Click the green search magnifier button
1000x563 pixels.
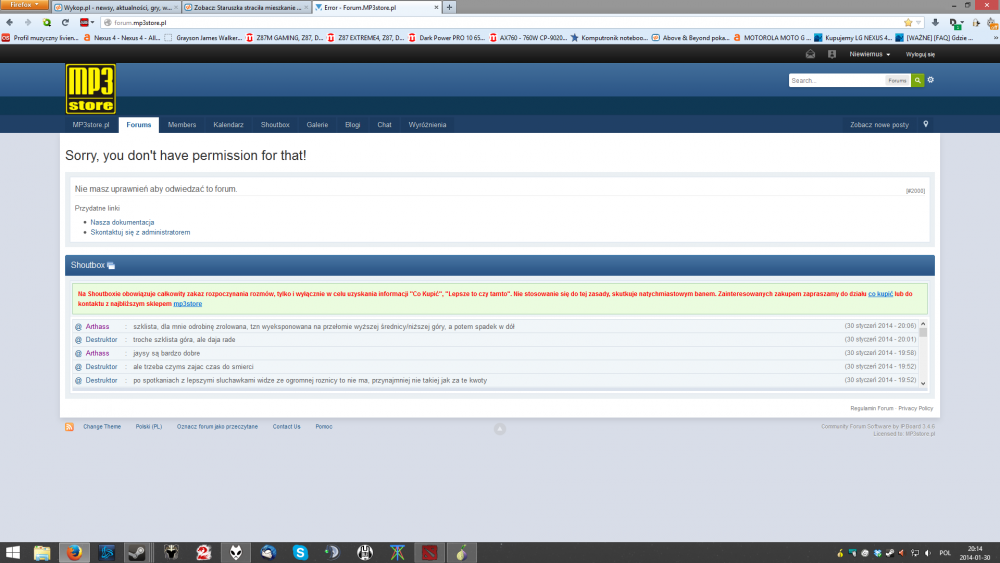[x=917, y=80]
